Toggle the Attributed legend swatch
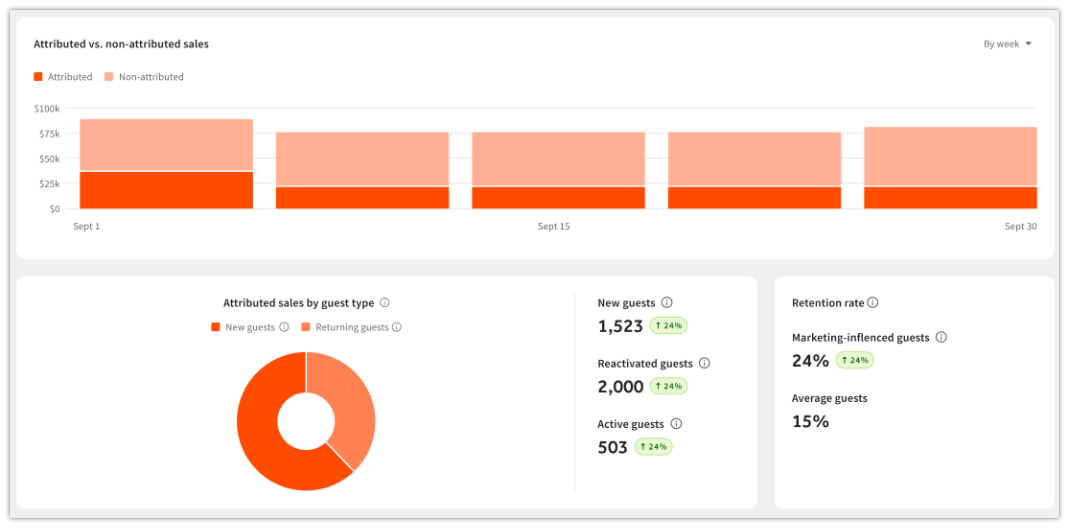Viewport: 1067px width, 528px height. click(x=38, y=77)
